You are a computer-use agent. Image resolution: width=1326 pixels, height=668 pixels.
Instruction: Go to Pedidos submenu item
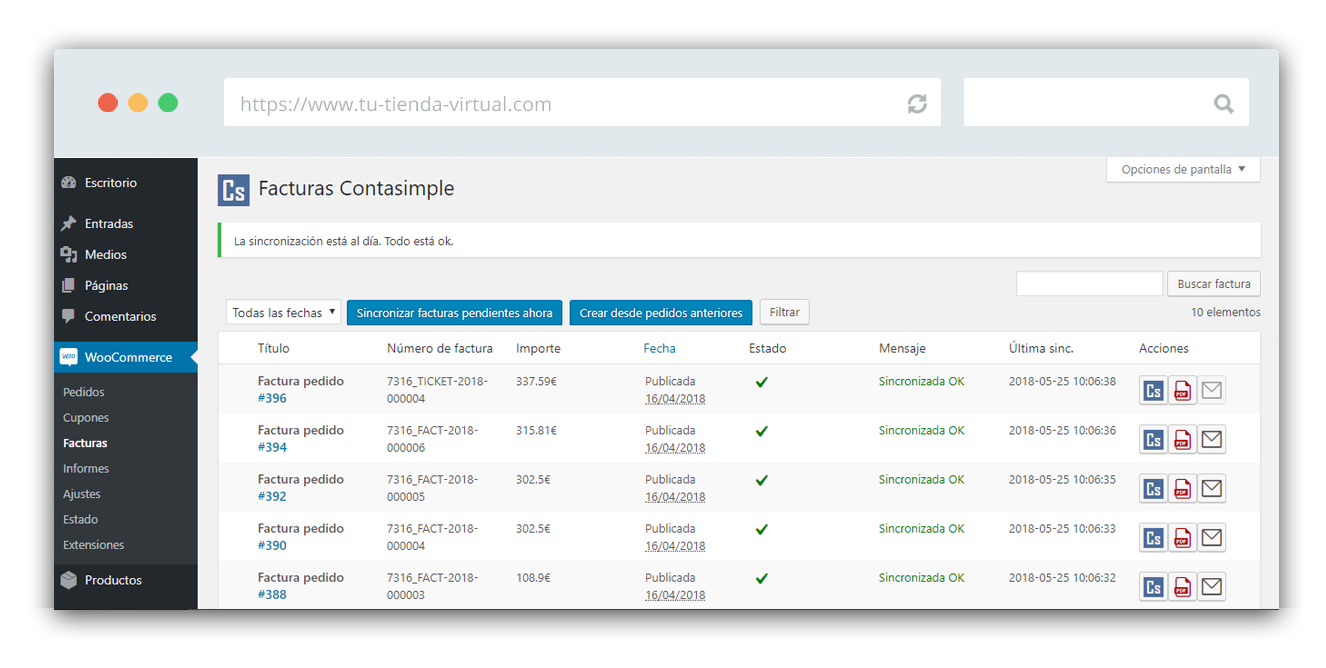(x=84, y=393)
